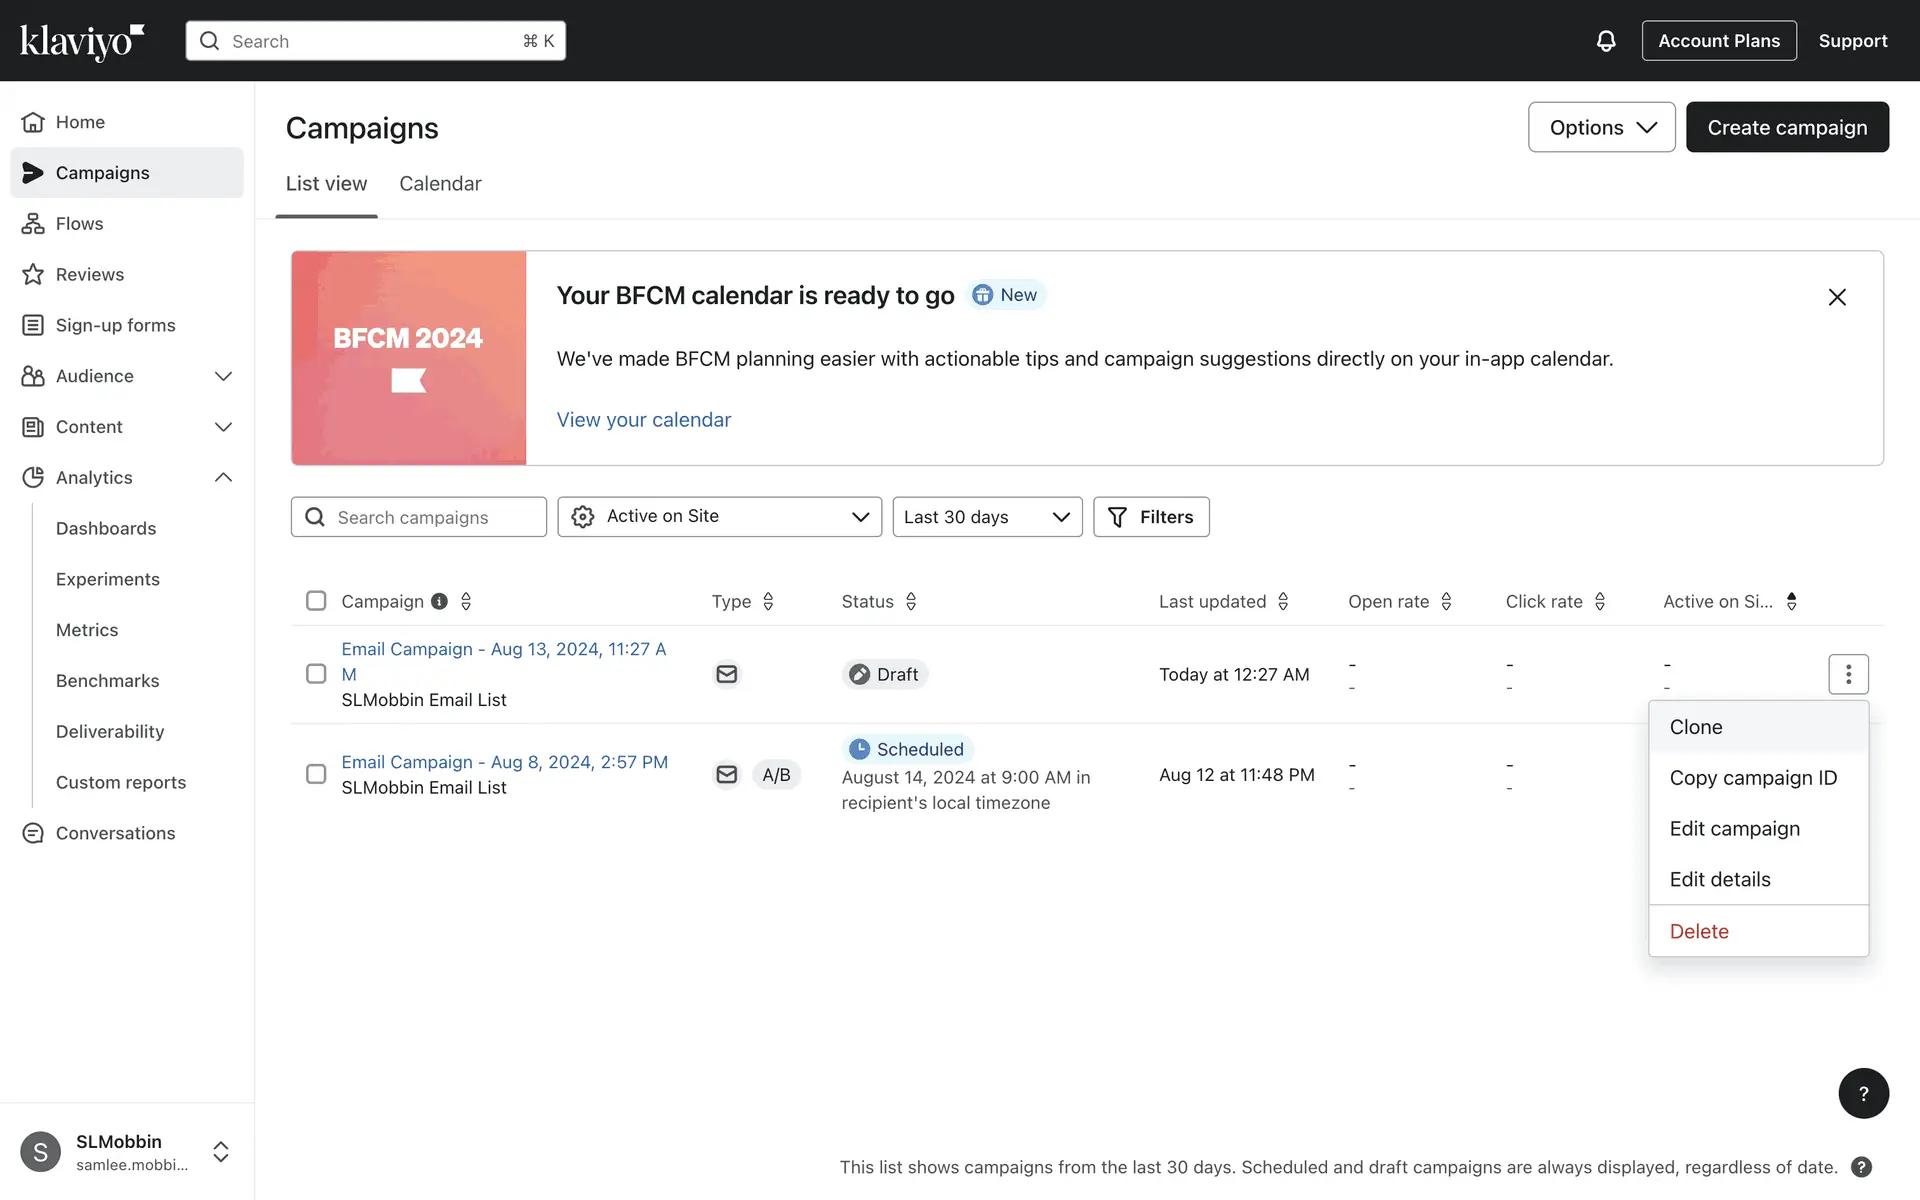This screenshot has height=1200, width=1920.
Task: Check the Aug 13 email campaign checkbox
Action: tap(316, 674)
